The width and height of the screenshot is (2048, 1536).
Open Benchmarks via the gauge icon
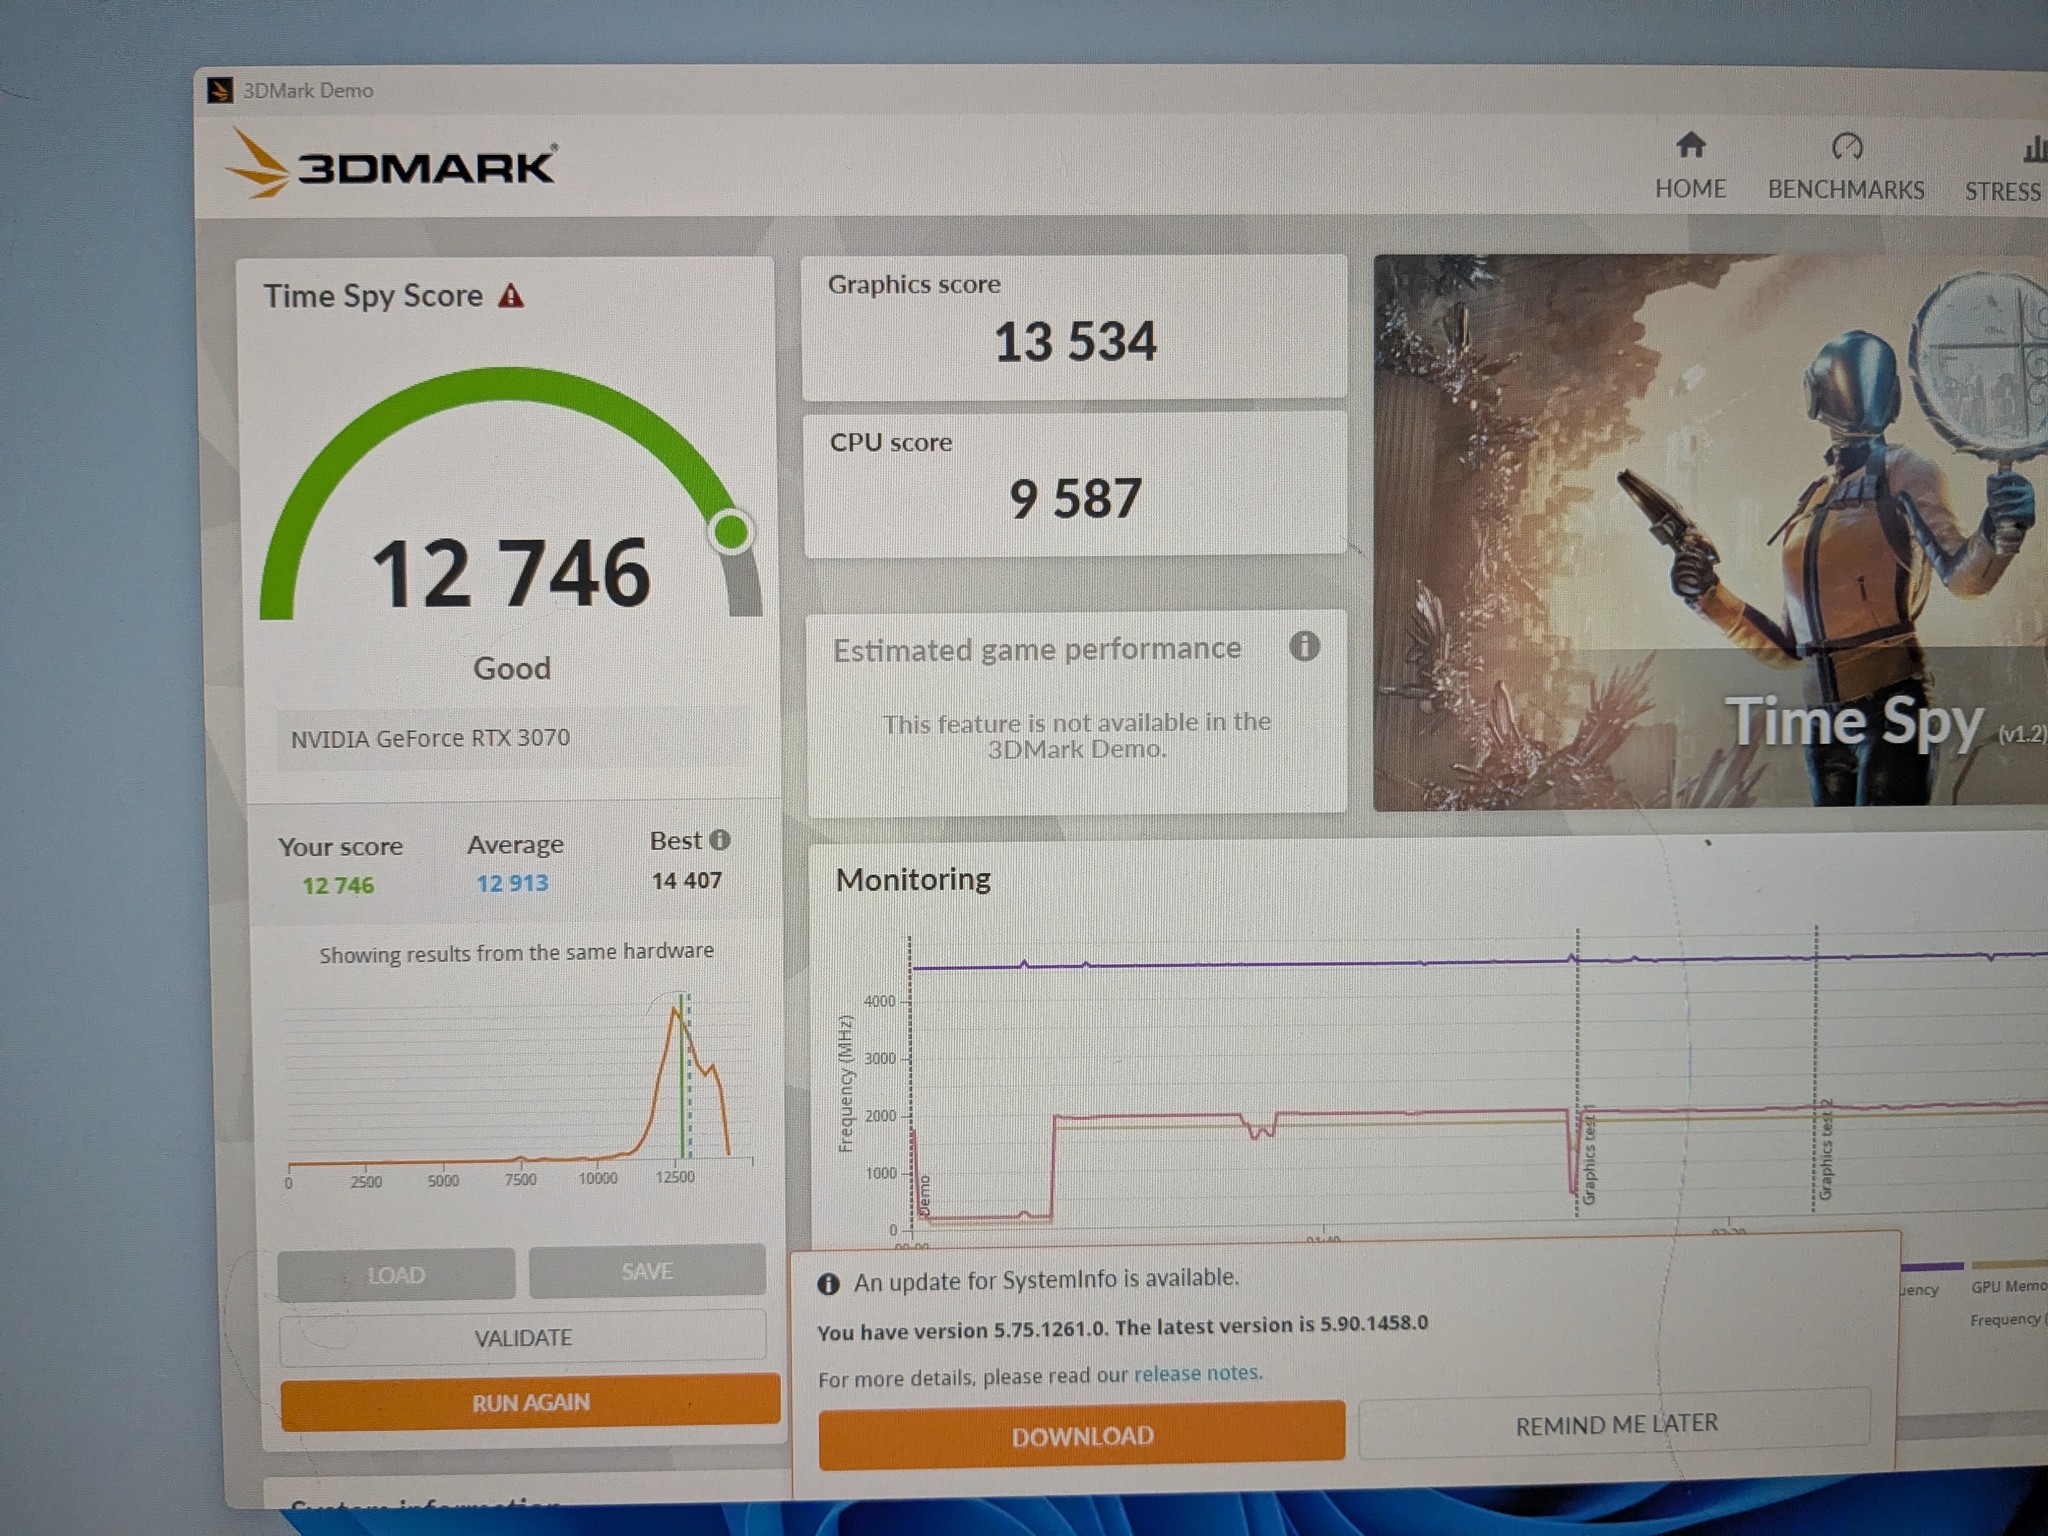pyautogui.click(x=1846, y=147)
